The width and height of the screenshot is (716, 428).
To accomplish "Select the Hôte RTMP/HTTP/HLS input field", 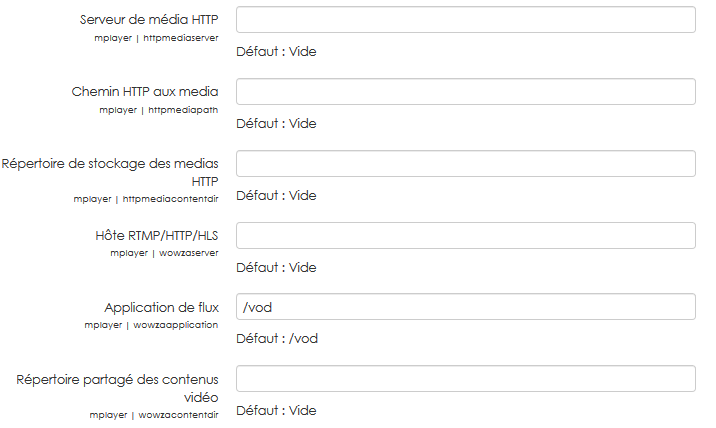I will pyautogui.click(x=465, y=236).
